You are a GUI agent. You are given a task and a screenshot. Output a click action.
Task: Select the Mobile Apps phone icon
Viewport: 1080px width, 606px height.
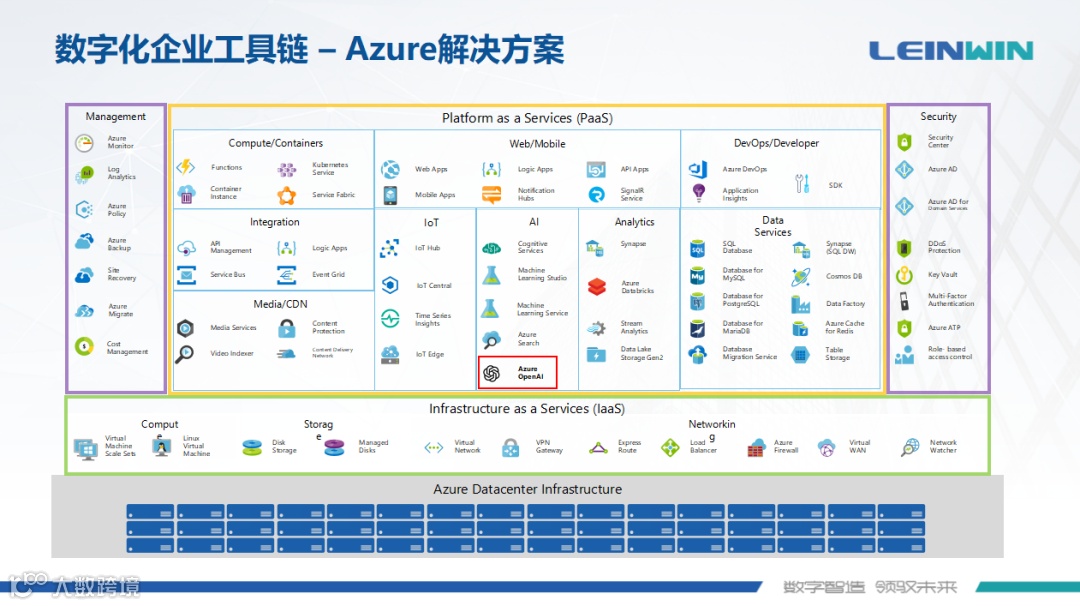point(391,196)
